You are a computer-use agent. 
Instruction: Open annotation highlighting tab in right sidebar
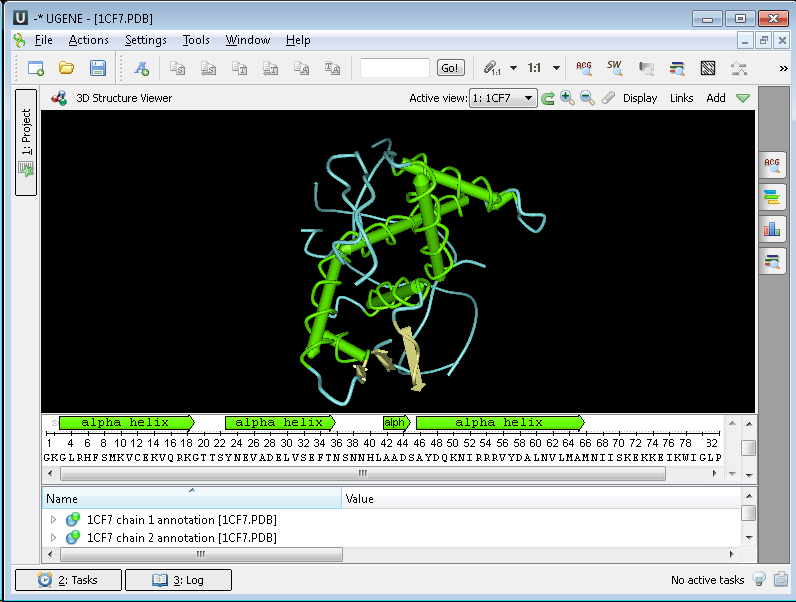click(772, 197)
